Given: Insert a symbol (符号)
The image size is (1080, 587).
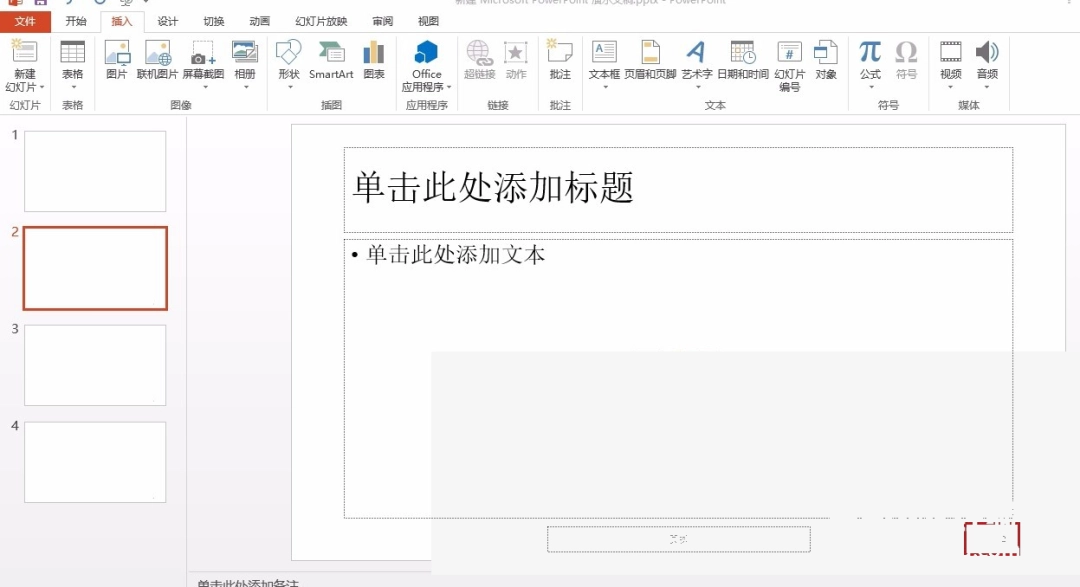Looking at the screenshot, I should pos(906,52).
